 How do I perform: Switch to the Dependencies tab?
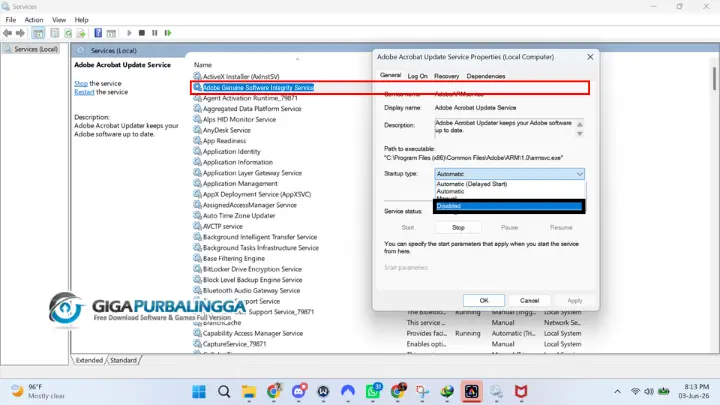[x=486, y=76]
